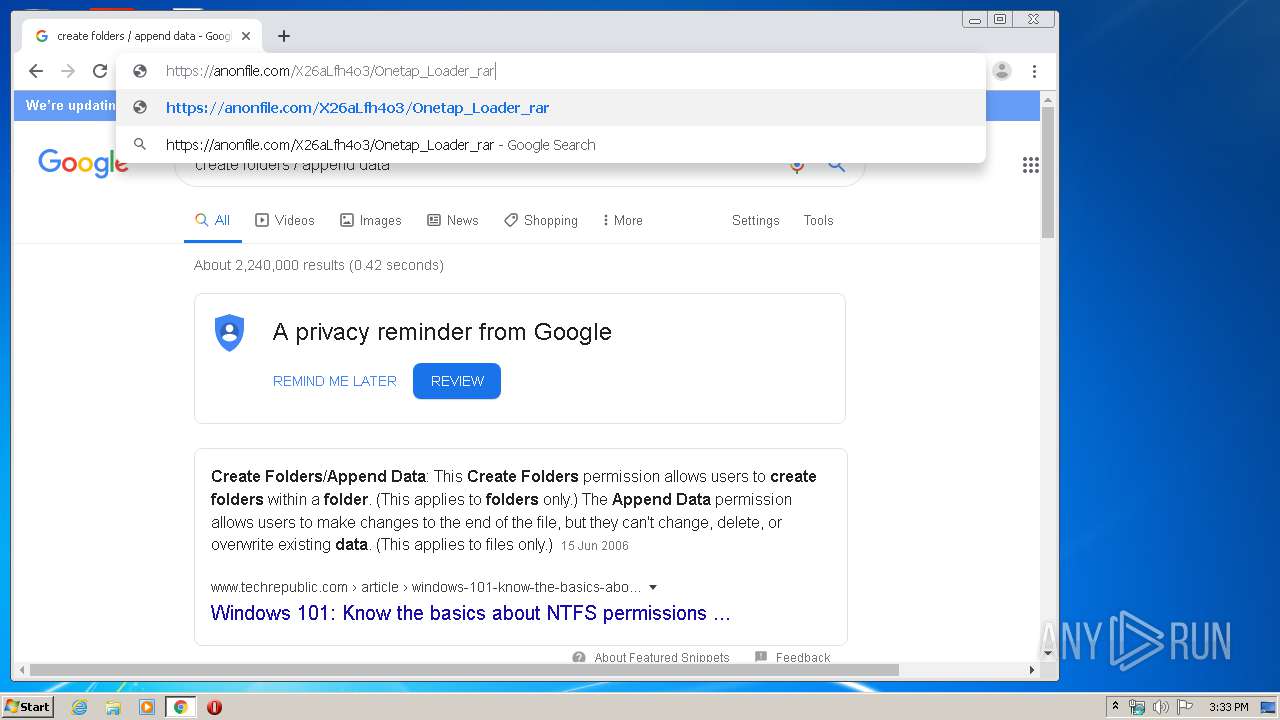This screenshot has height=720, width=1280.
Task: Switch to the Videos results tab
Action: pos(285,220)
